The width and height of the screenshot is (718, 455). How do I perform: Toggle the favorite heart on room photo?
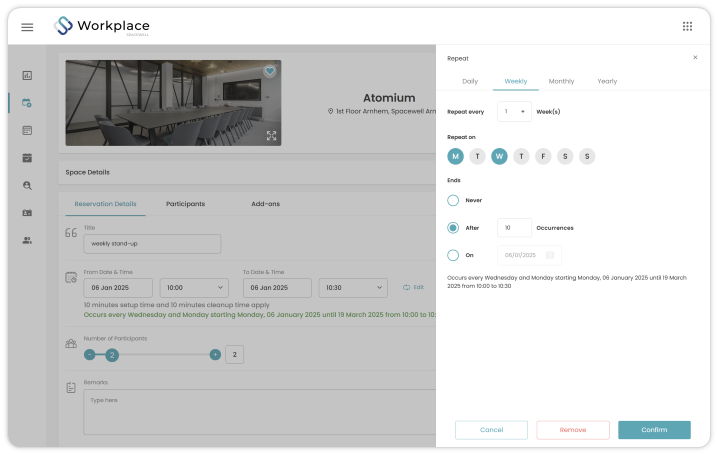point(270,71)
